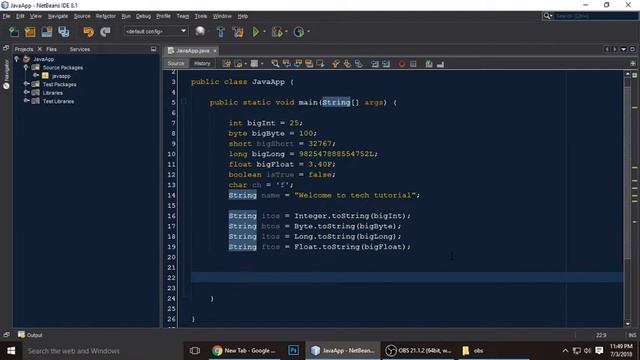Open the File menu
640x360 pixels.
(x=6, y=16)
